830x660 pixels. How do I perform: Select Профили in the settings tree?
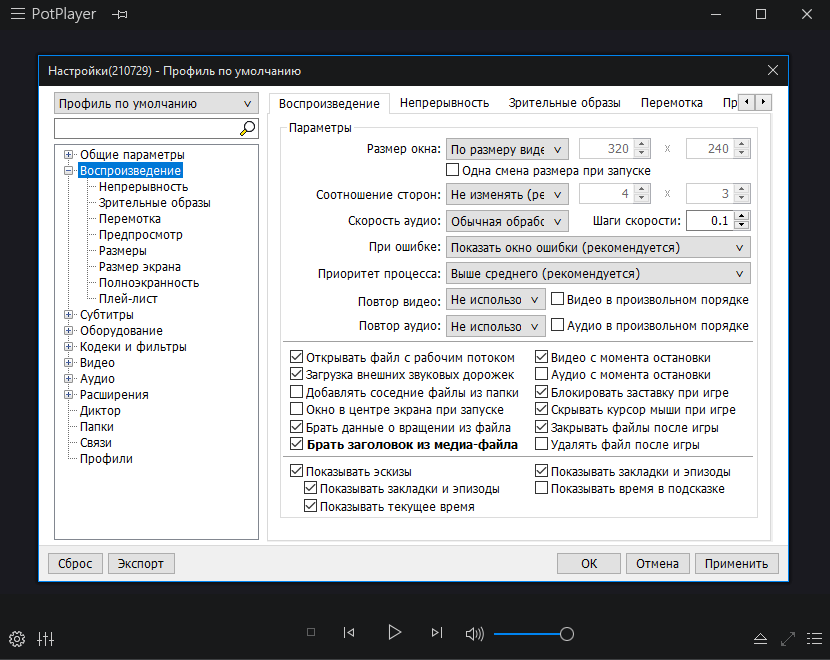point(106,458)
